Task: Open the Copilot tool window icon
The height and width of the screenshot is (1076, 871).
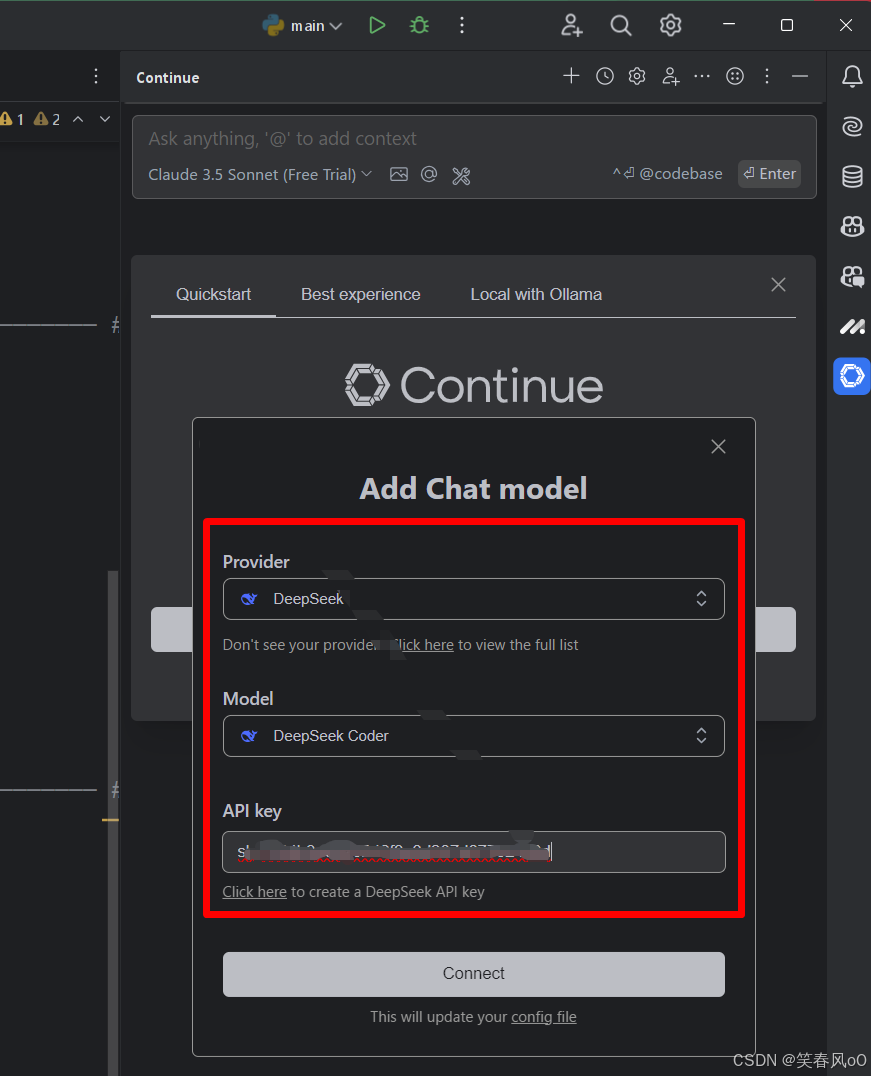Action: tap(852, 226)
